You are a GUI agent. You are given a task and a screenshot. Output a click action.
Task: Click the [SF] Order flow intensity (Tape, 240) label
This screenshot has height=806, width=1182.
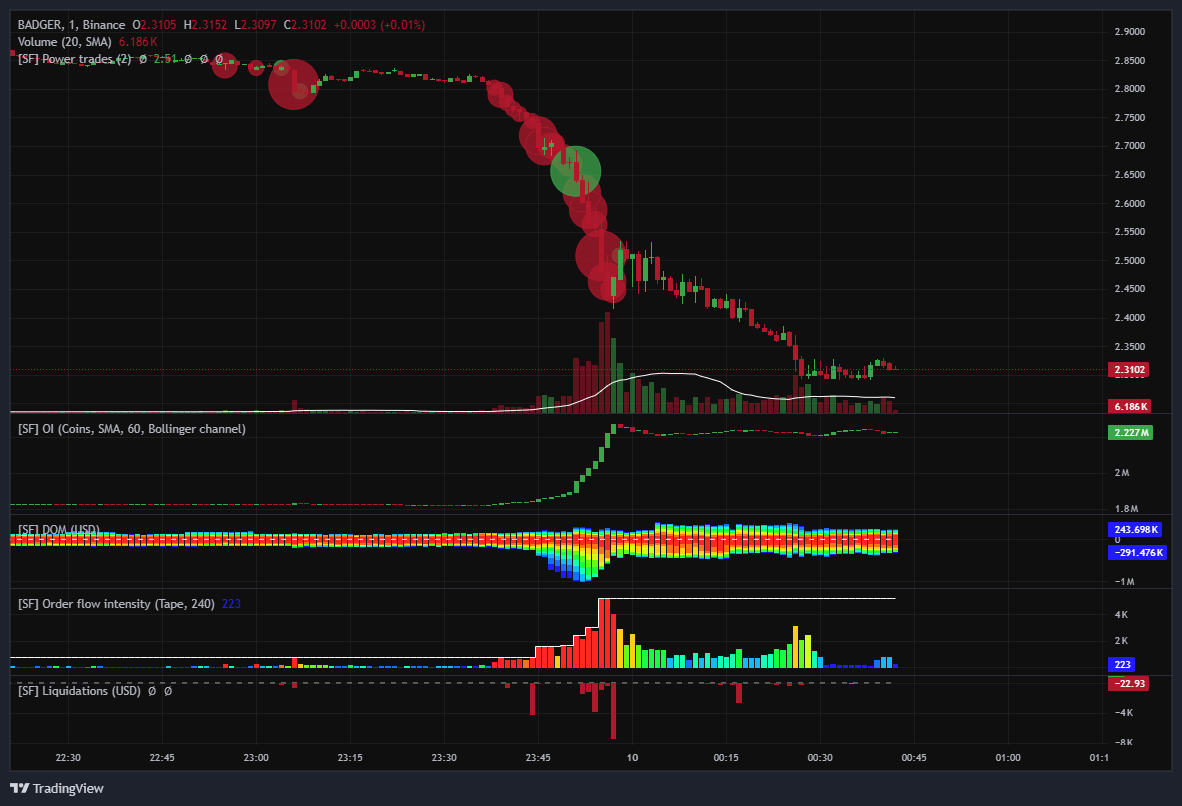(x=116, y=604)
